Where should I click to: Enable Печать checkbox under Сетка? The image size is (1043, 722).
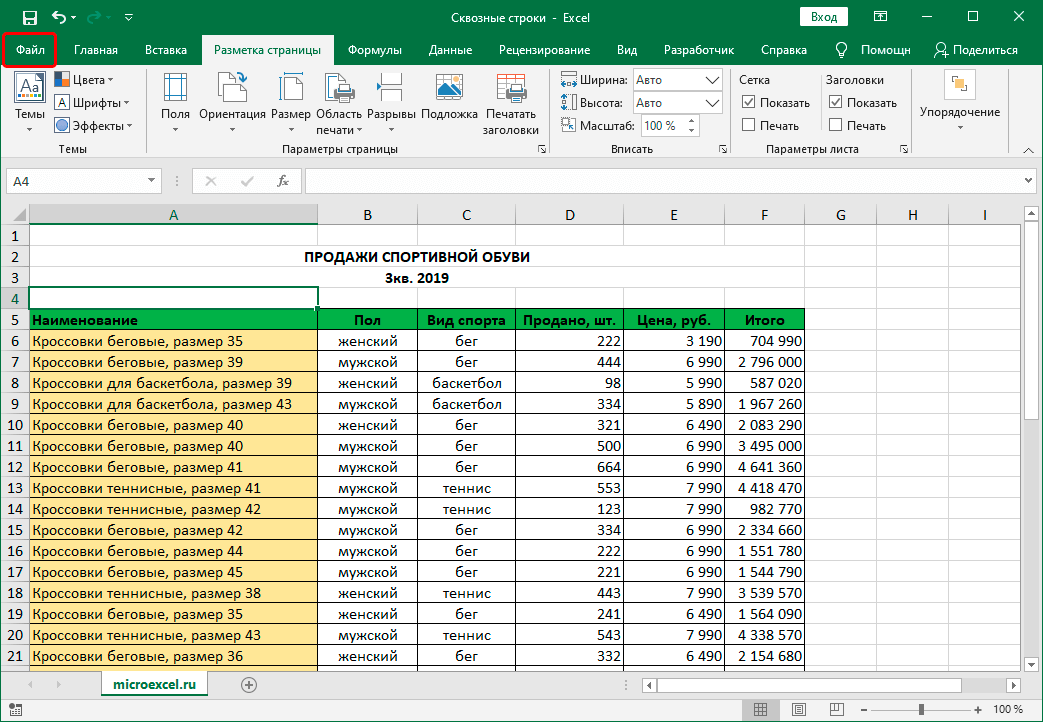tap(749, 125)
